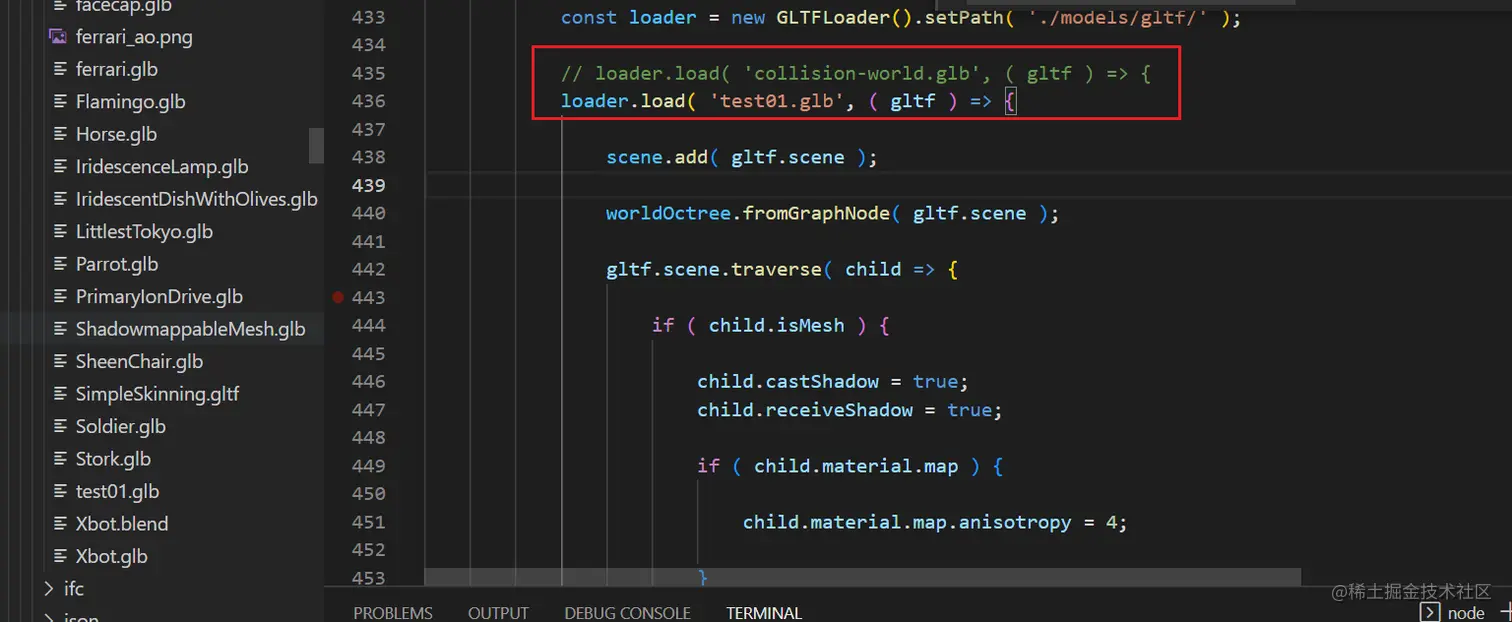Select Parrot.glb in the explorer
Screen dimensions: 1512x622
click(x=117, y=264)
